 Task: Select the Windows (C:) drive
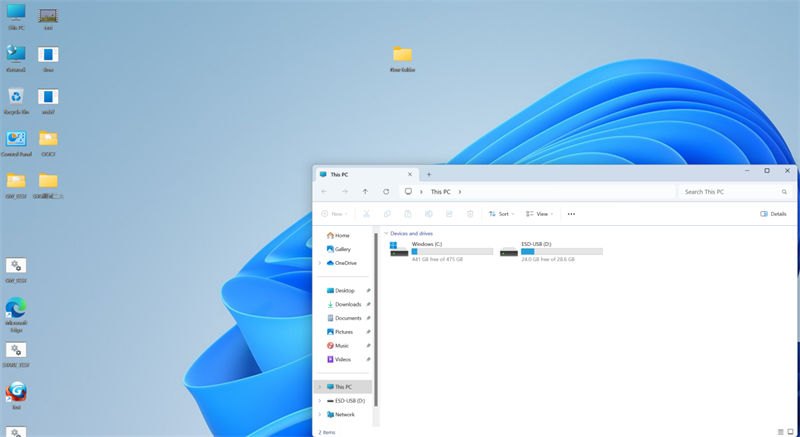[x=441, y=252]
